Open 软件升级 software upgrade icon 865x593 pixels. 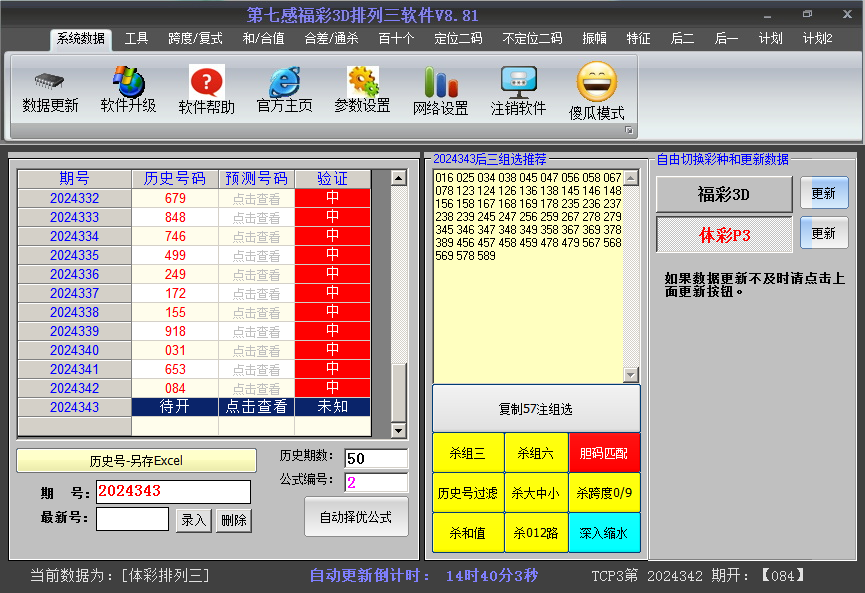point(128,81)
